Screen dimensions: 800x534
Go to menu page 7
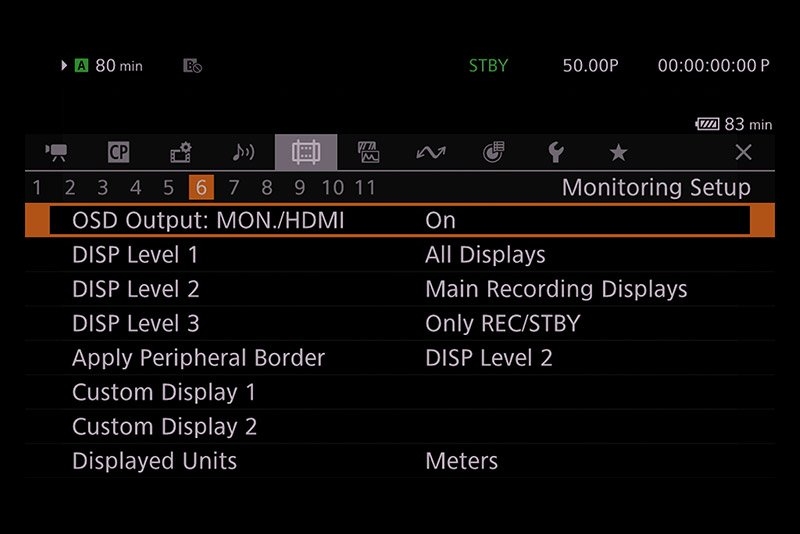coord(234,188)
